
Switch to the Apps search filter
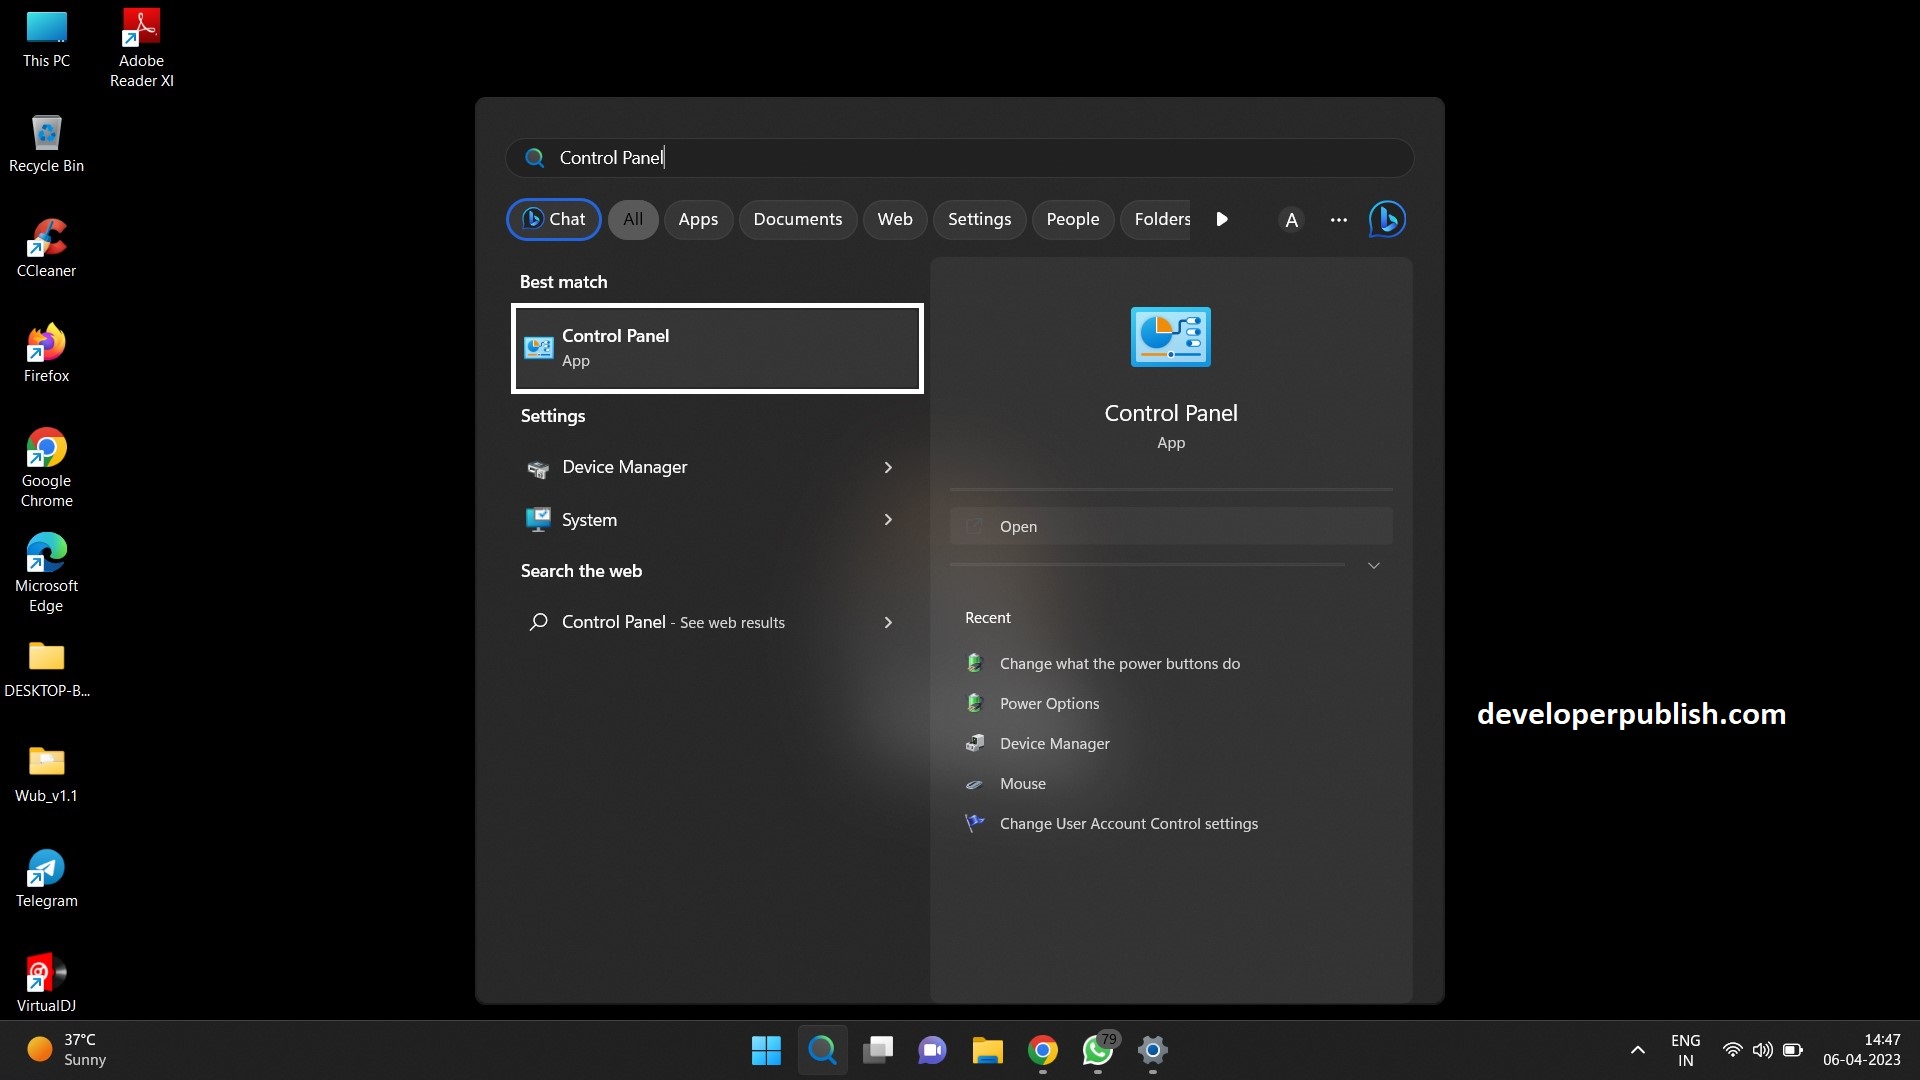(697, 219)
